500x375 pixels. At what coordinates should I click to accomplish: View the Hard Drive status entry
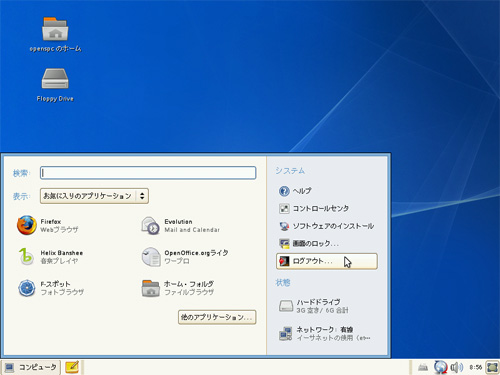tap(313, 306)
